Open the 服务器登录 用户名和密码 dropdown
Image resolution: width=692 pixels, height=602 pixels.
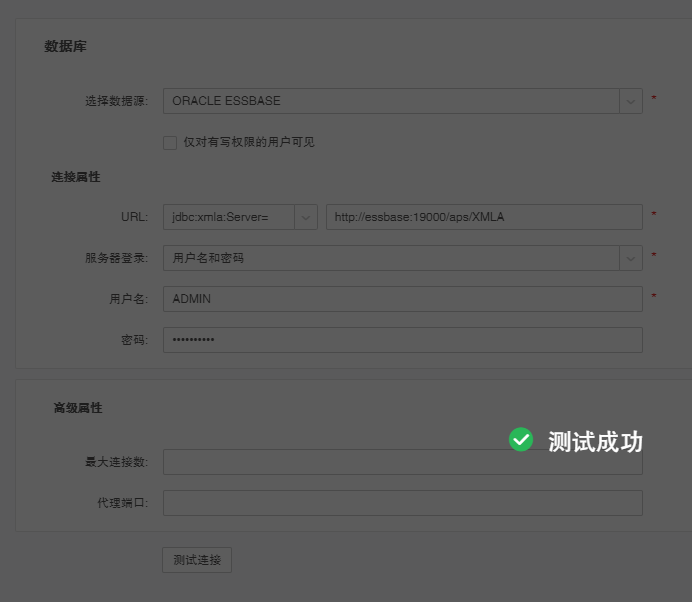[390, 258]
